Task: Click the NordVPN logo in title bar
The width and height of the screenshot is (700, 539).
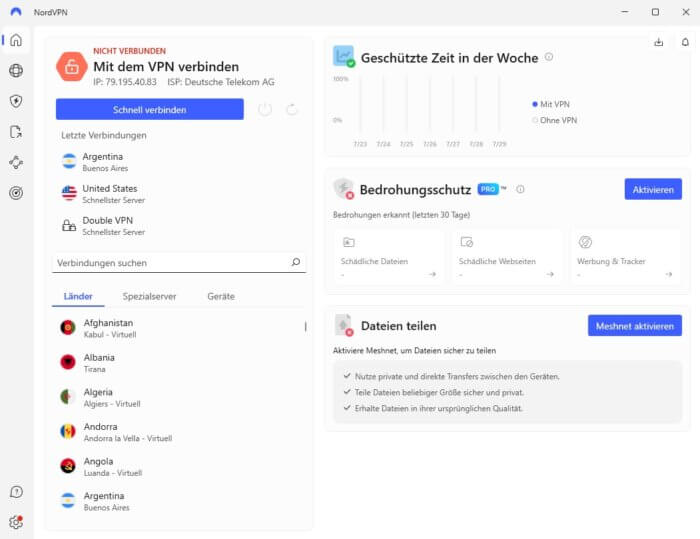Action: [16, 12]
